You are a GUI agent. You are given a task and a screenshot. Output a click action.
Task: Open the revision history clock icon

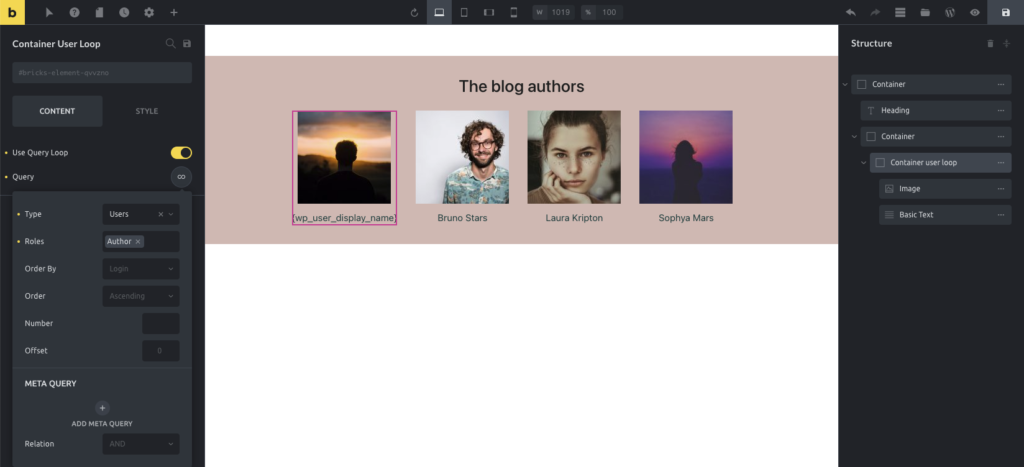pos(124,12)
